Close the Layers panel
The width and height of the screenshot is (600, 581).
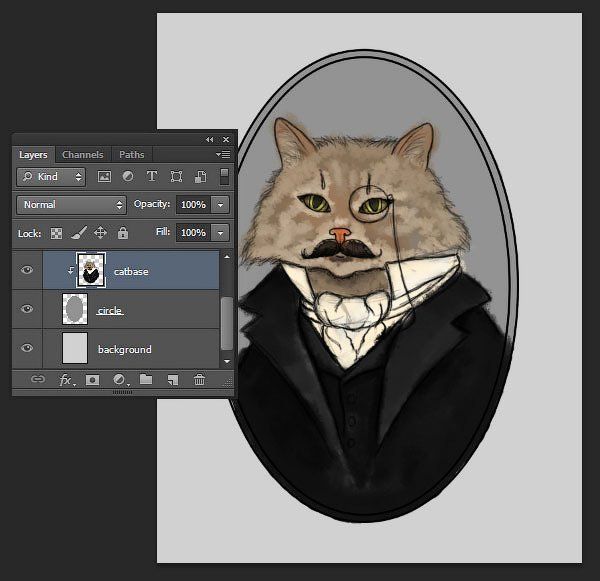[x=226, y=140]
